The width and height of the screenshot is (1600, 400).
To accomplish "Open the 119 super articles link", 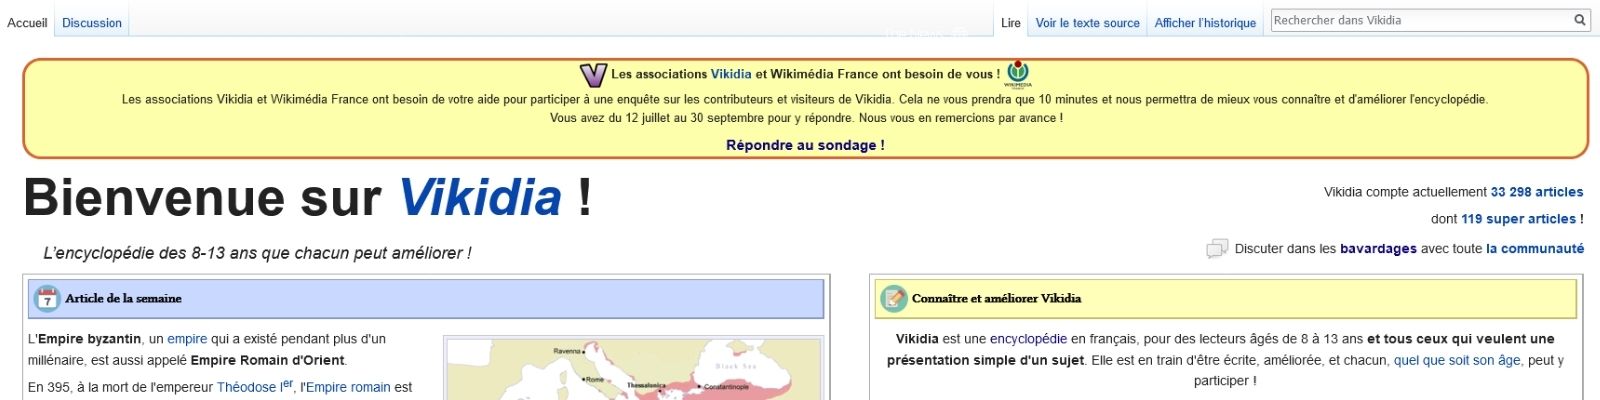I will (x=1518, y=219).
